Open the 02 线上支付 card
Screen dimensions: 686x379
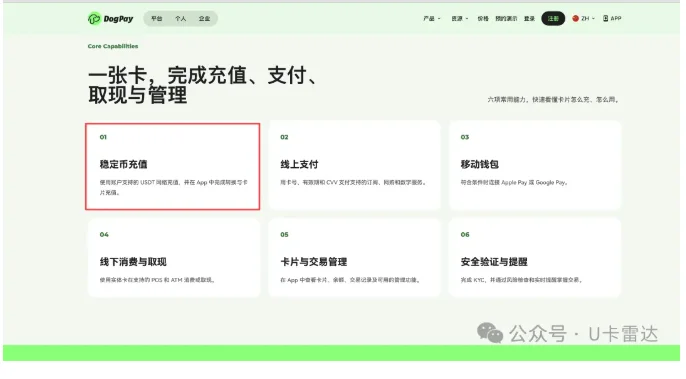tap(355, 165)
